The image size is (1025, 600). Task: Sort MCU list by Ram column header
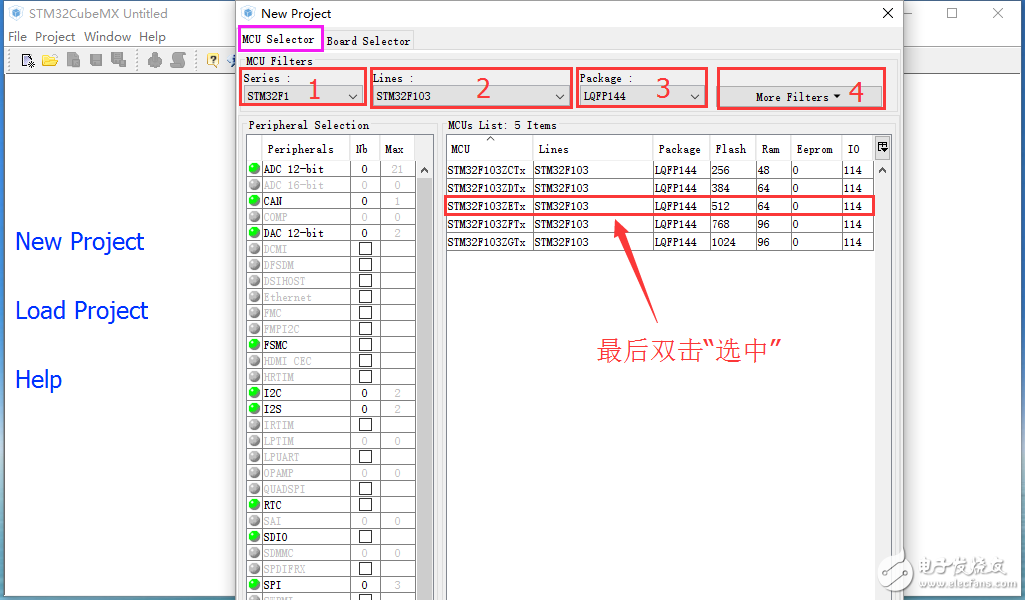pos(773,148)
